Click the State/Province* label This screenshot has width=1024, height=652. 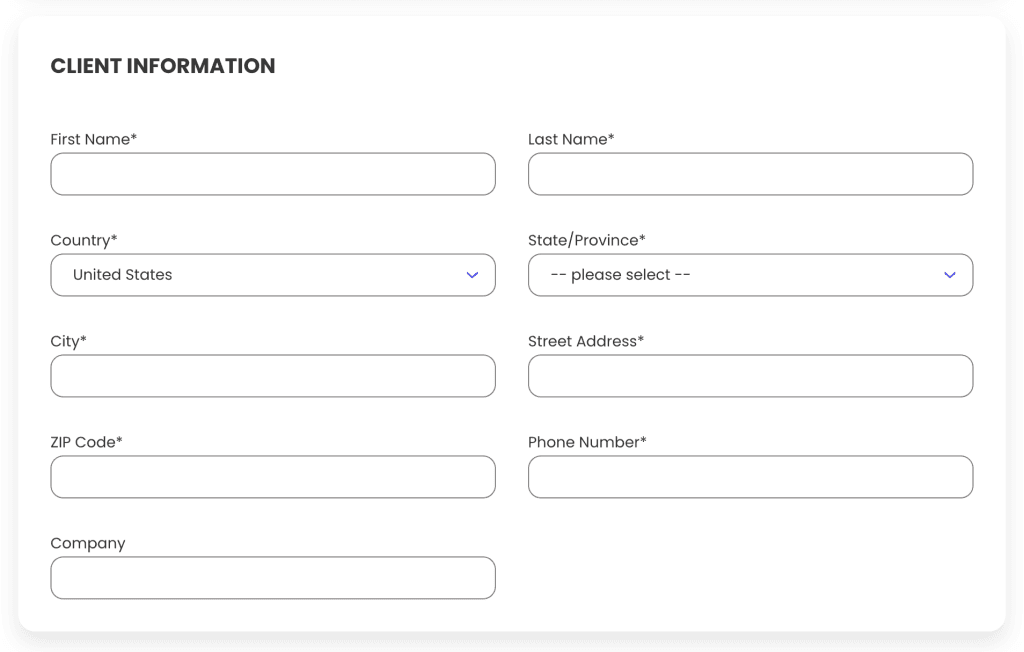(586, 240)
